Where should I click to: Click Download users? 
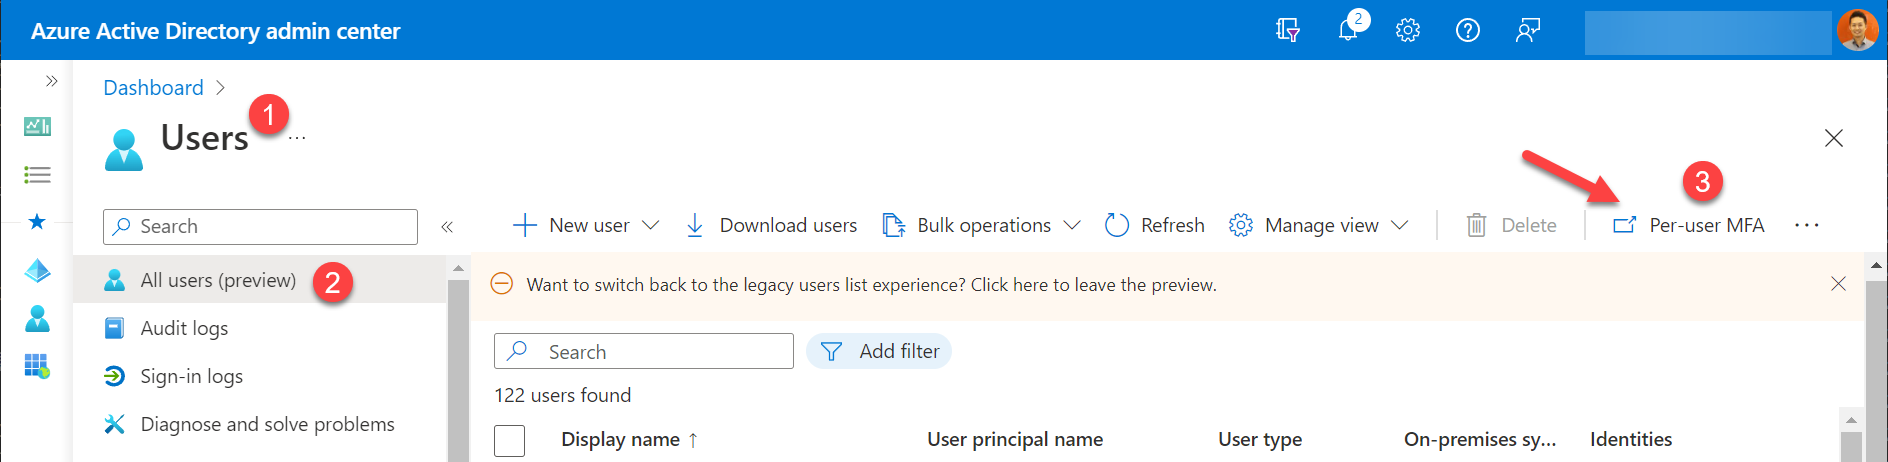(x=771, y=225)
